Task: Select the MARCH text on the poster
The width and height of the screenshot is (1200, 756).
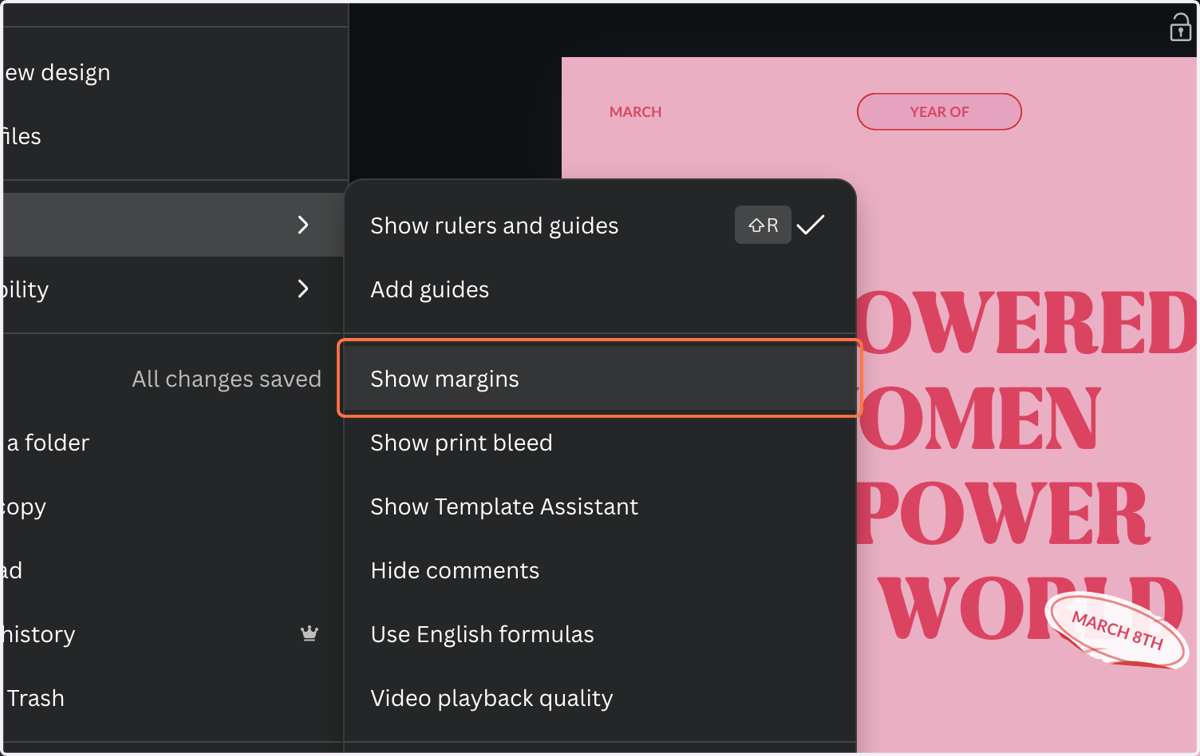Action: pos(636,112)
